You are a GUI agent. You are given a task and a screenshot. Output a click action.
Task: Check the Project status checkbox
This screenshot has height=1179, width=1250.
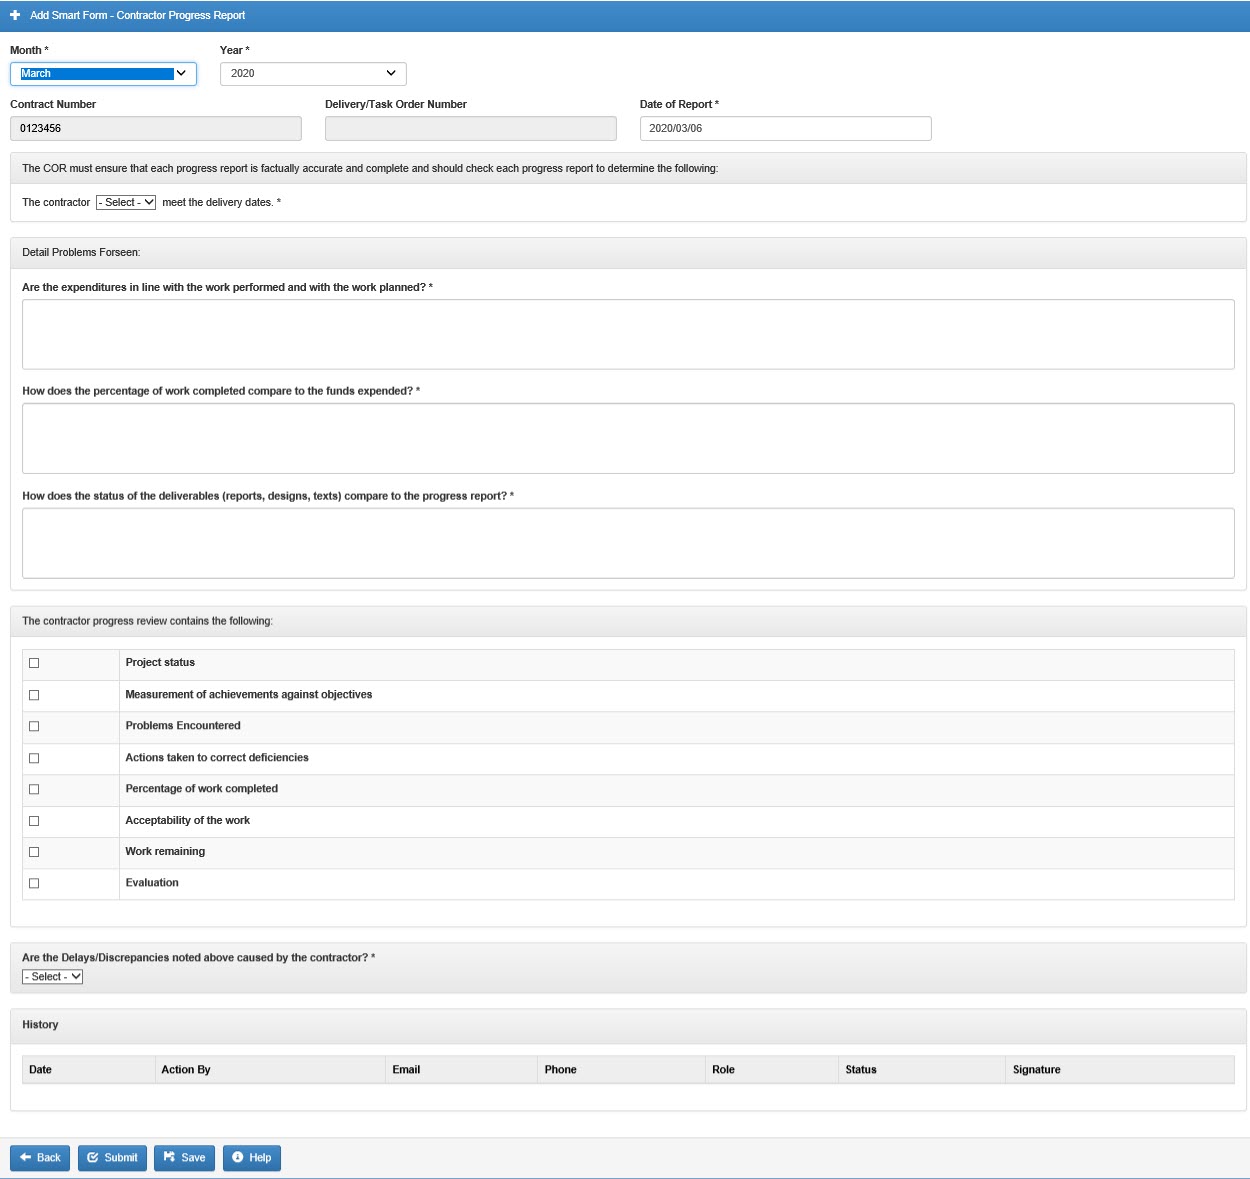[x=34, y=663]
